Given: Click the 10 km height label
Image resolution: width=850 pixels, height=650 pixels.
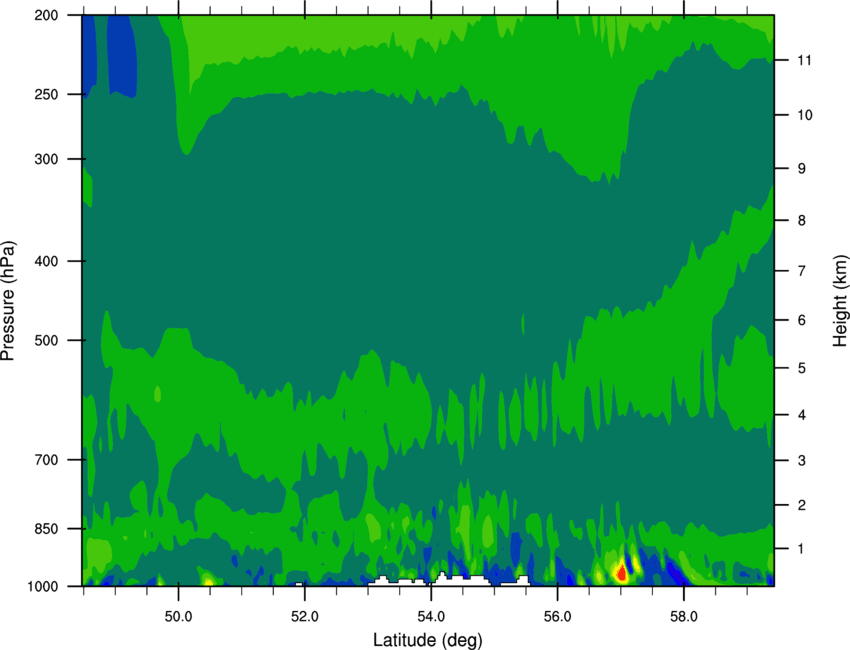Looking at the screenshot, I should tap(804, 115).
